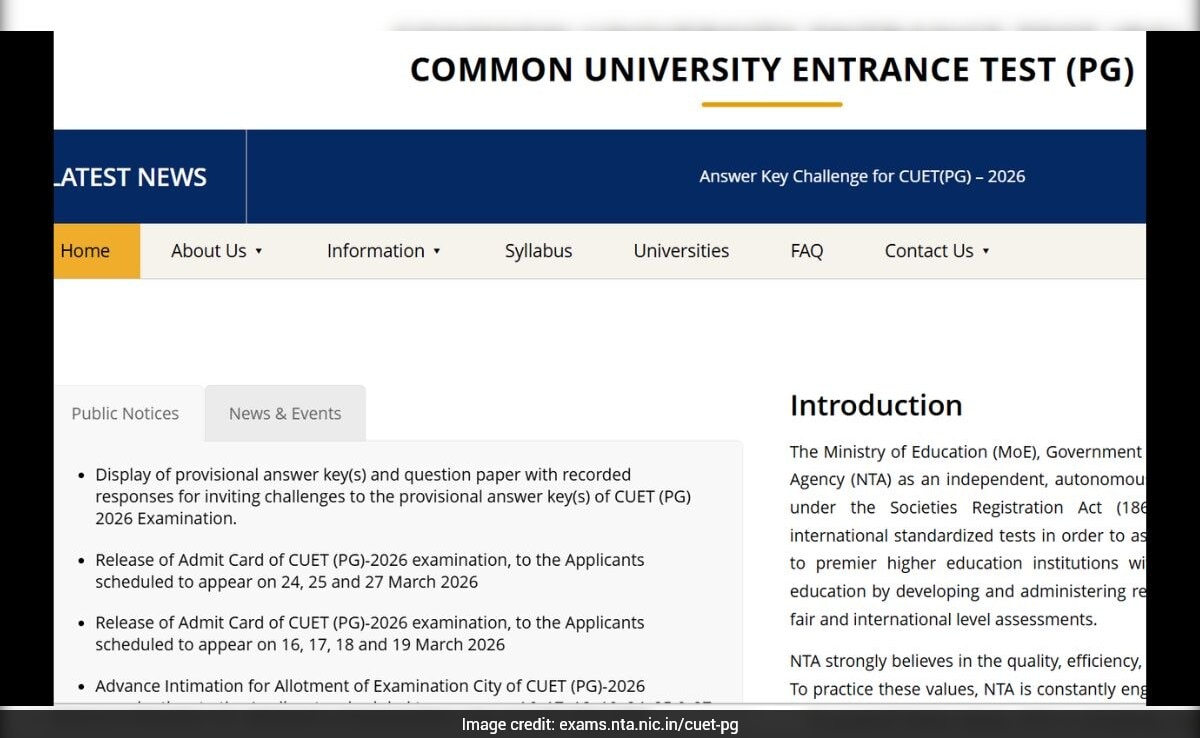Click the Advance Intimation examination city notice
Viewport: 1200px width, 738px height.
click(370, 687)
